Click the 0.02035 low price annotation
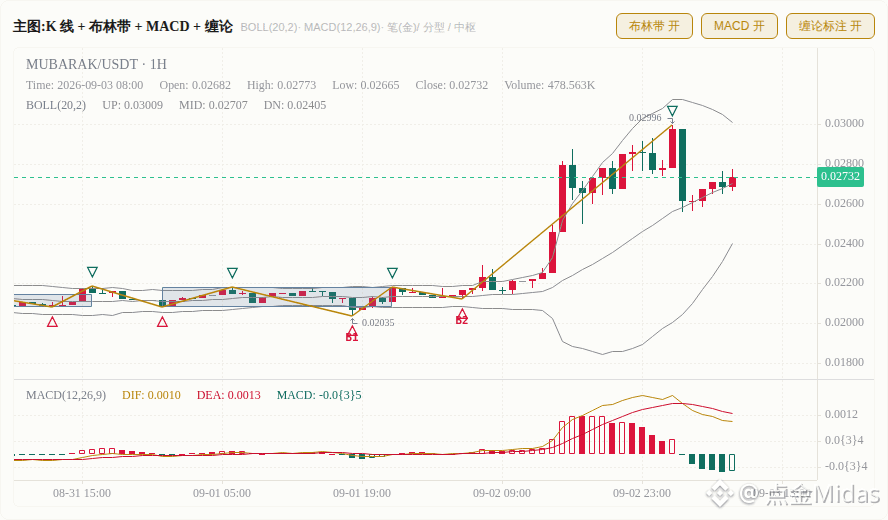This screenshot has height=520, width=888. (x=378, y=322)
